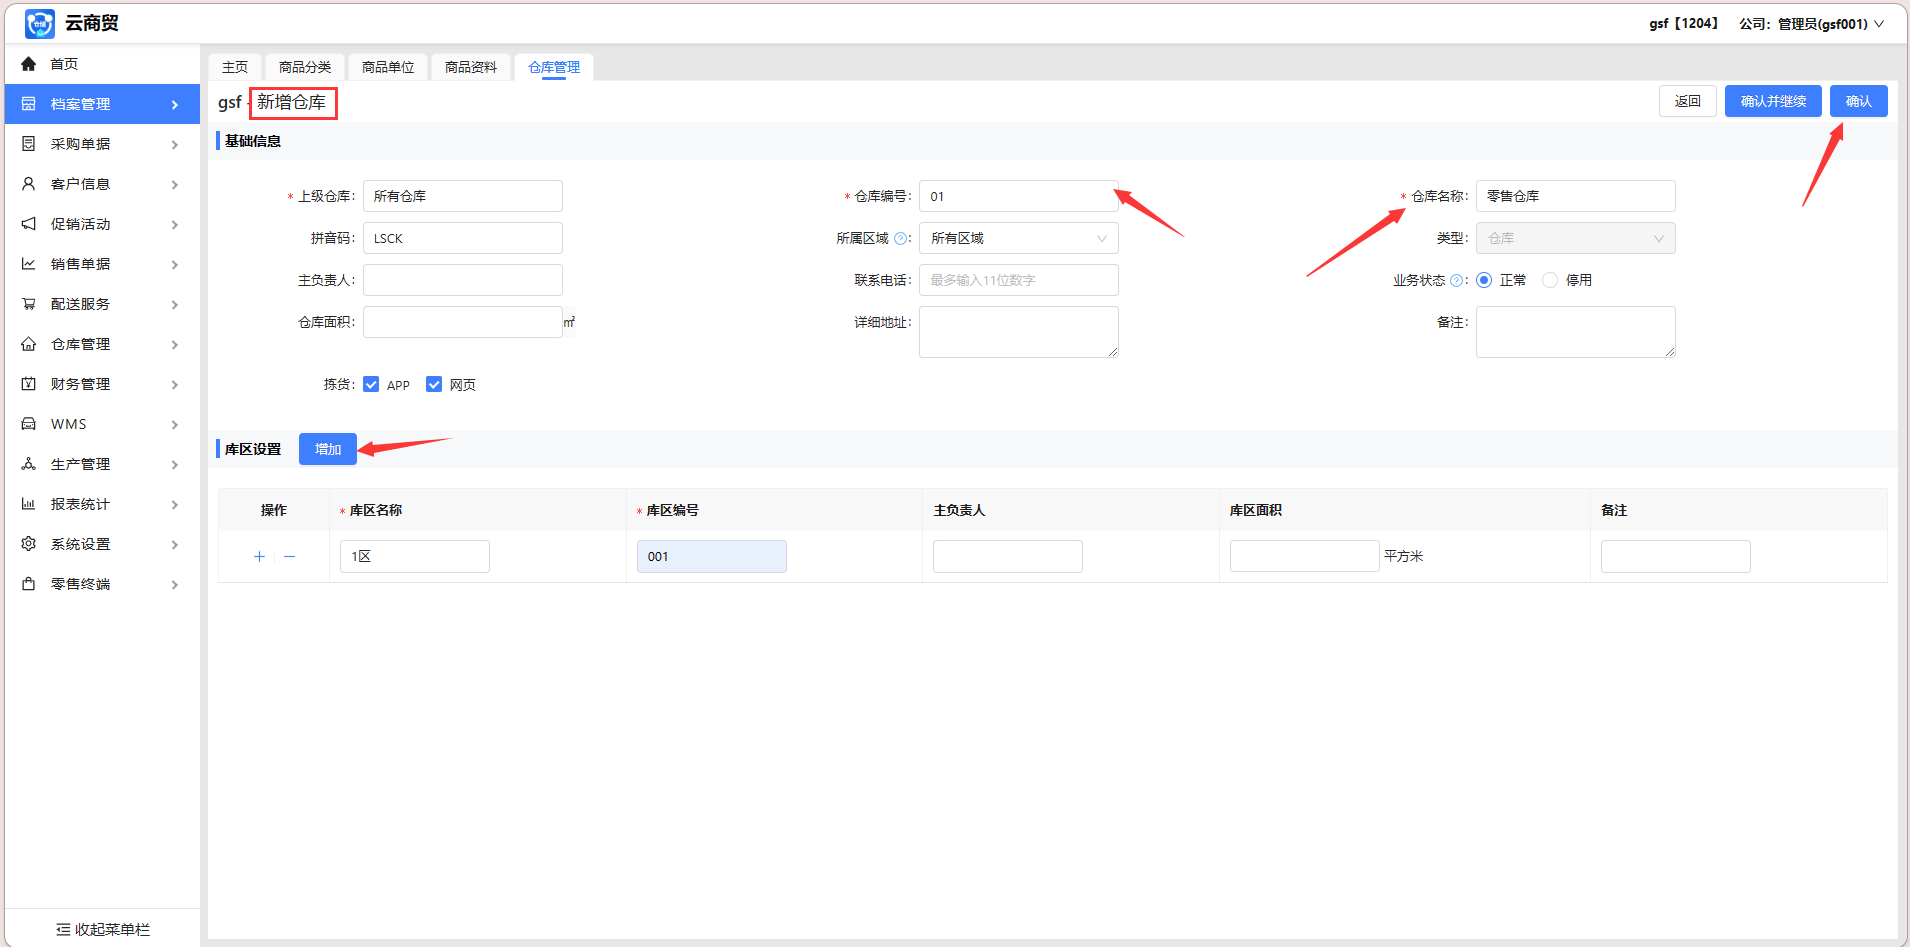Click the plus icon in 1区 row
Image resolution: width=1910 pixels, height=947 pixels.
click(x=259, y=557)
